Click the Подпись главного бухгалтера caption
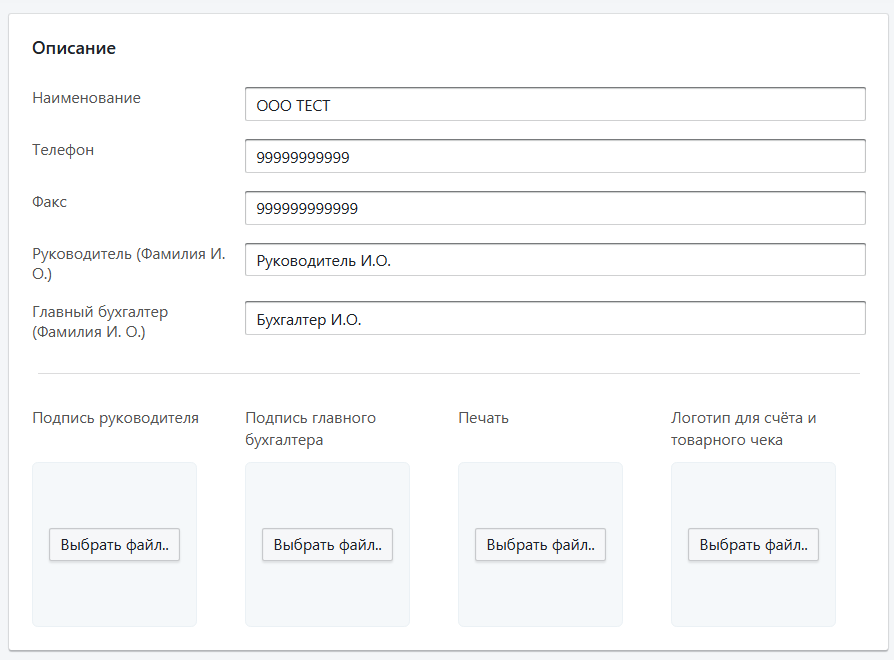 tap(310, 429)
